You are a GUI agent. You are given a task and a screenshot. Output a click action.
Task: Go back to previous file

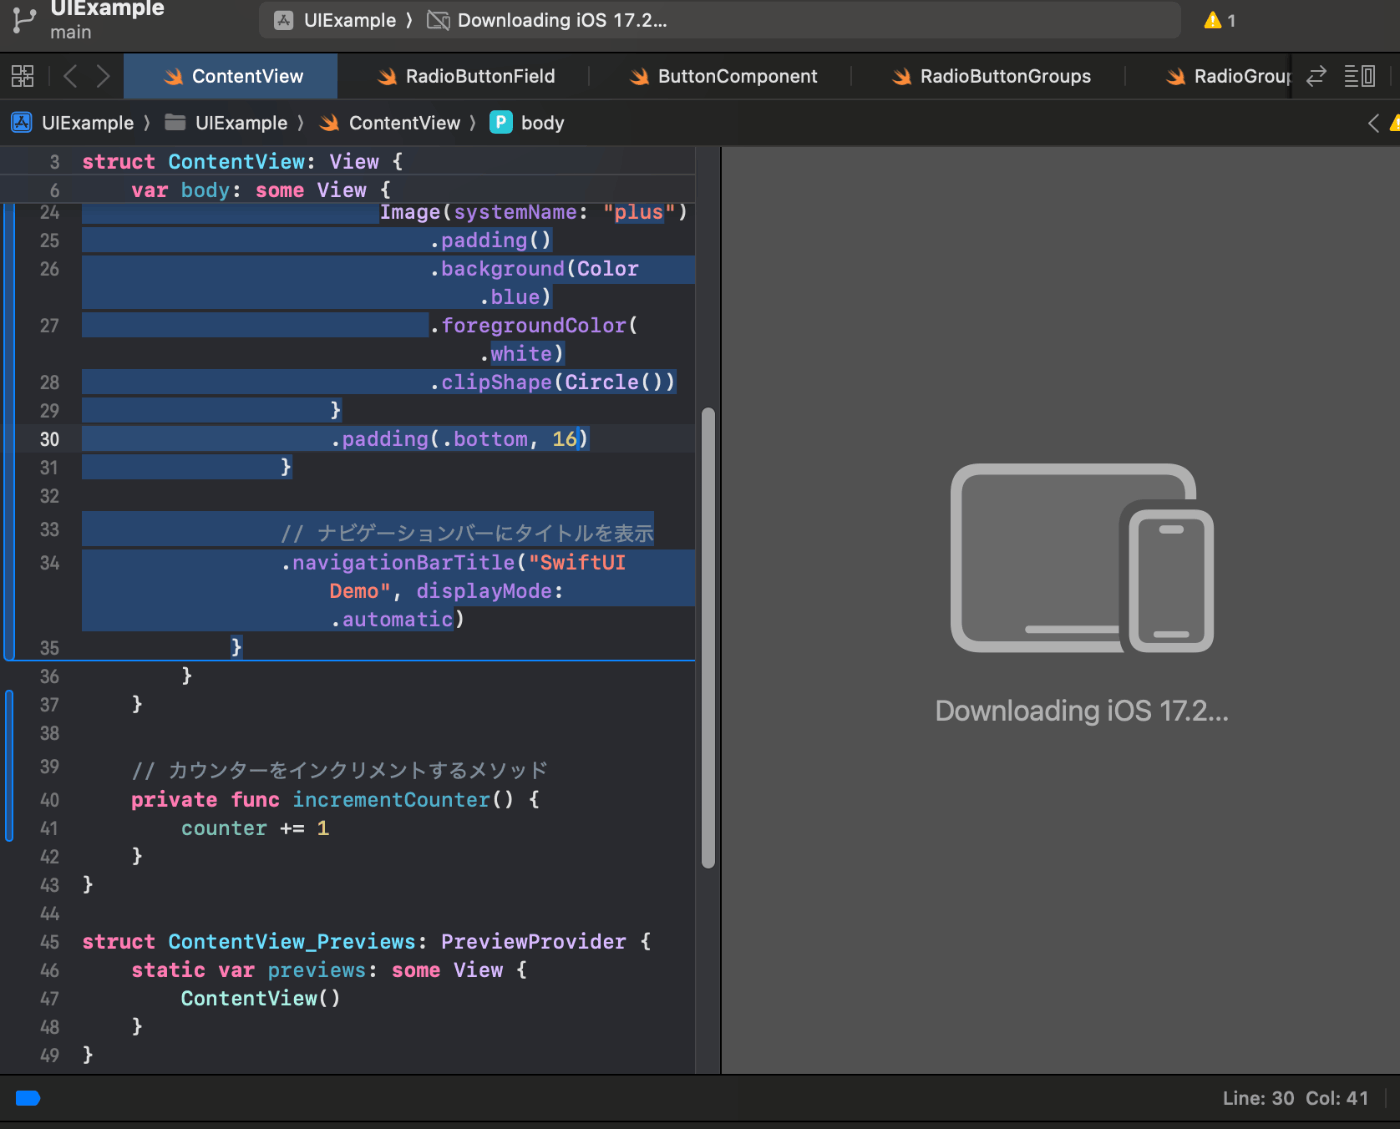pos(70,76)
